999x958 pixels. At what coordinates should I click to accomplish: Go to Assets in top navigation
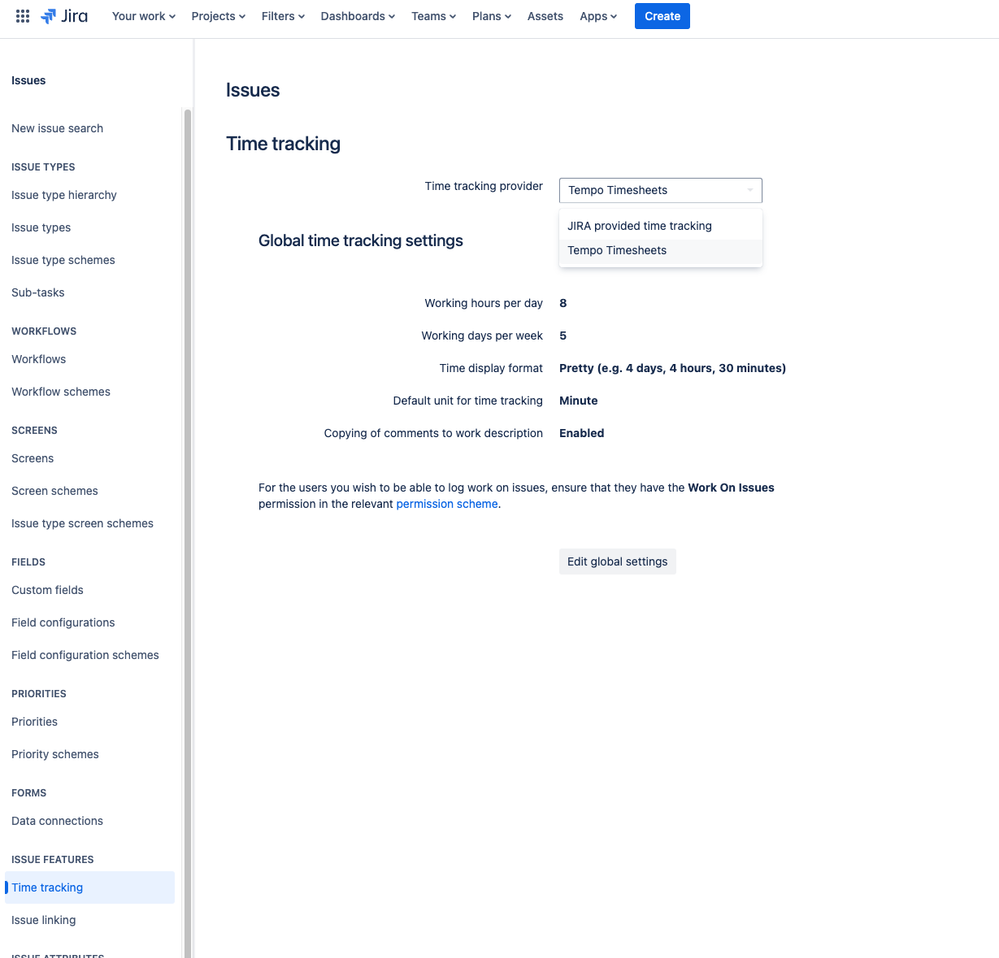click(x=545, y=16)
